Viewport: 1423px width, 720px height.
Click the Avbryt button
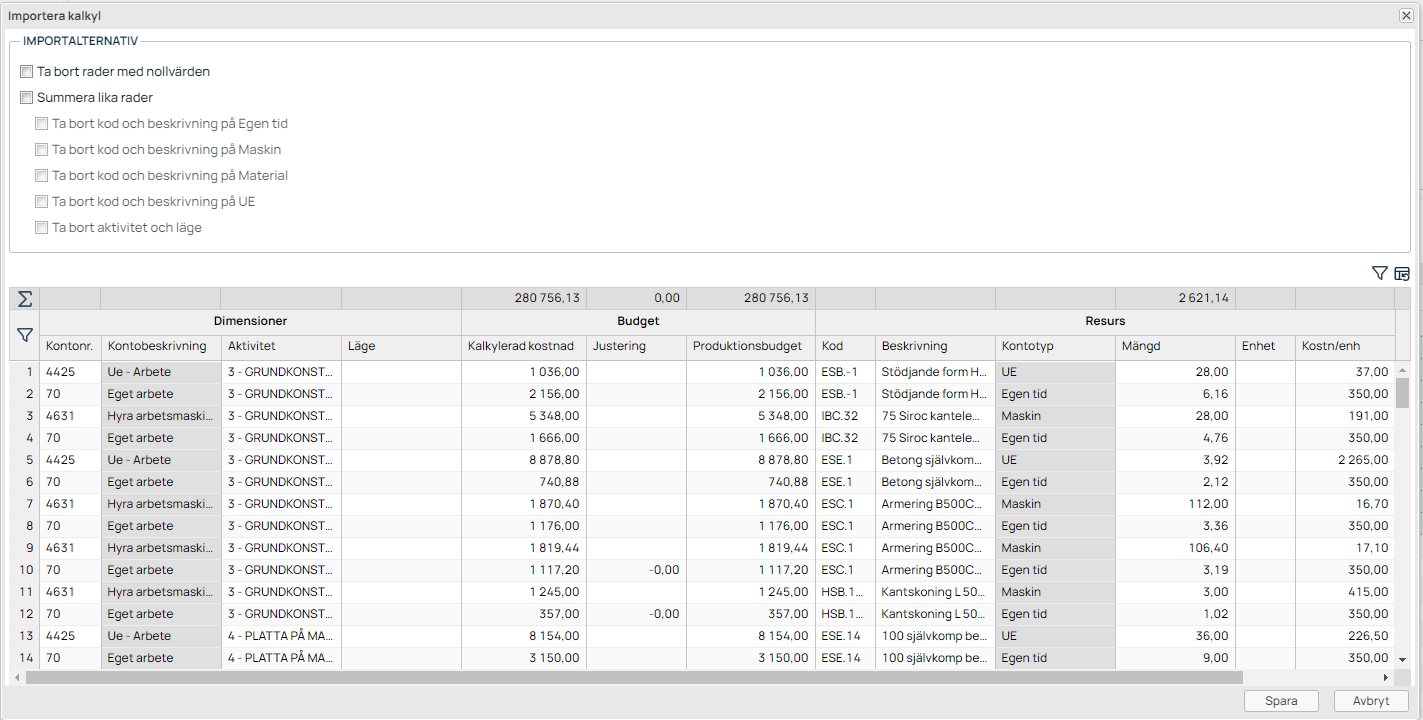point(1371,701)
